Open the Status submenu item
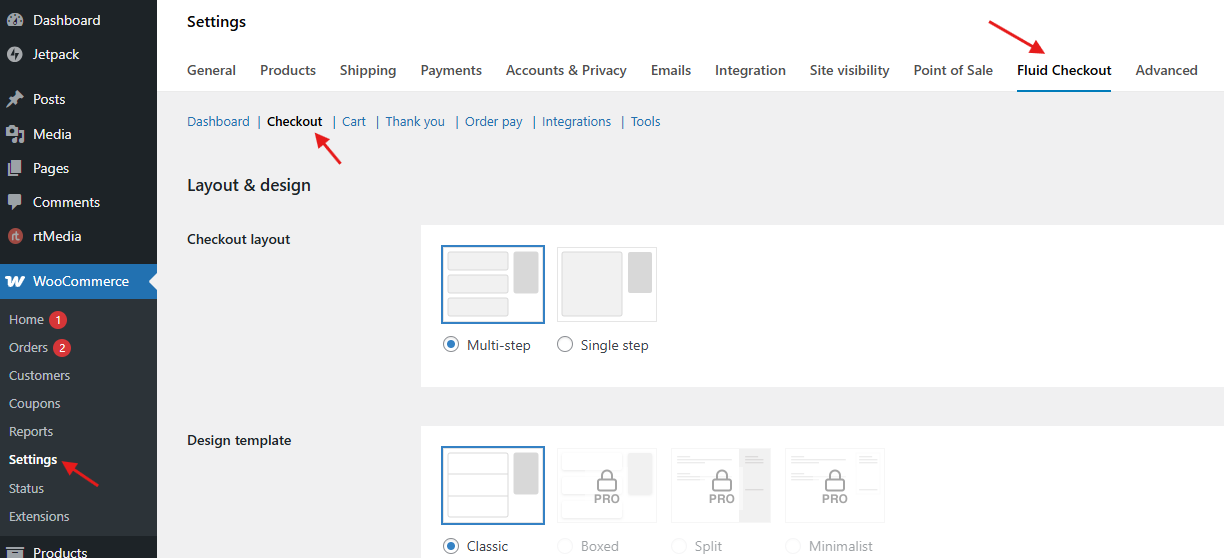The height and width of the screenshot is (558, 1224). (x=27, y=489)
